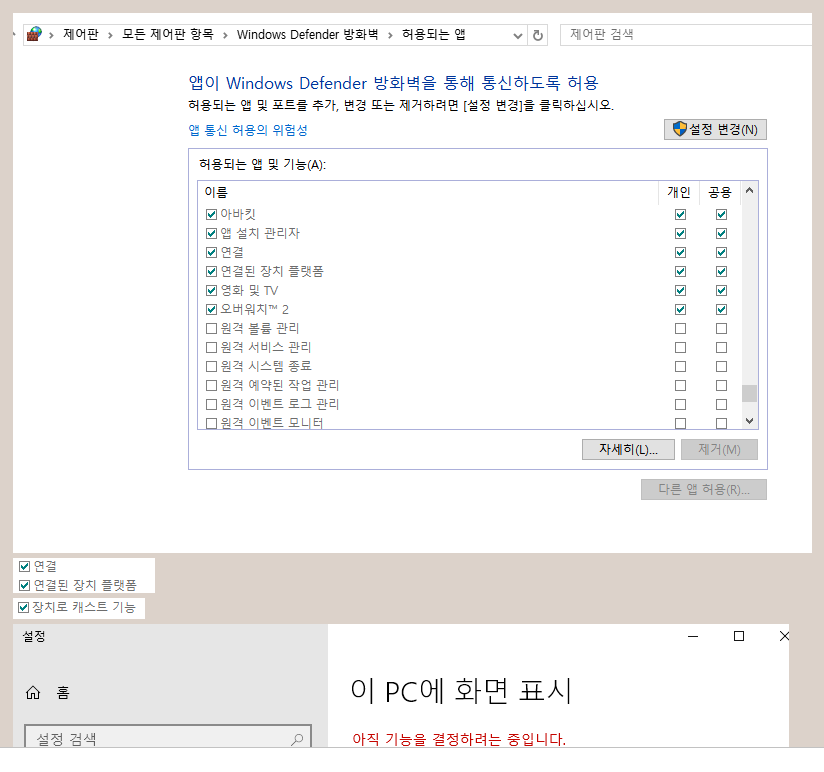The height and width of the screenshot is (772, 824).
Task: Click the 홈 icon in Settings window
Action: coord(33,693)
